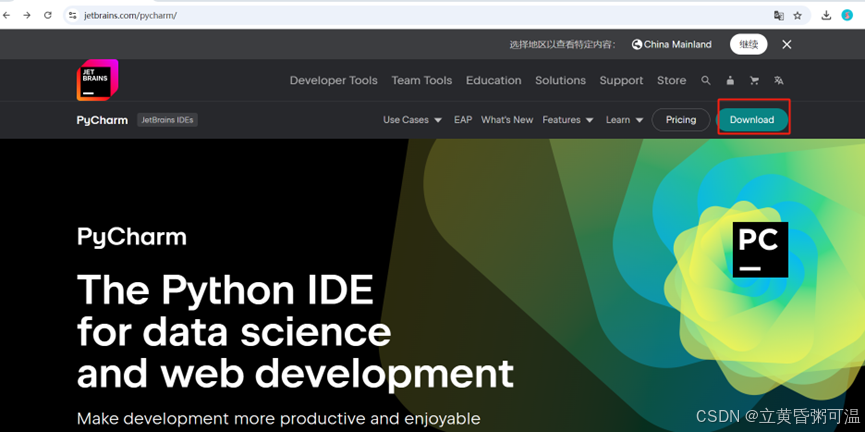865x432 pixels.
Task: Open the Team Tools menu
Action: tap(421, 81)
